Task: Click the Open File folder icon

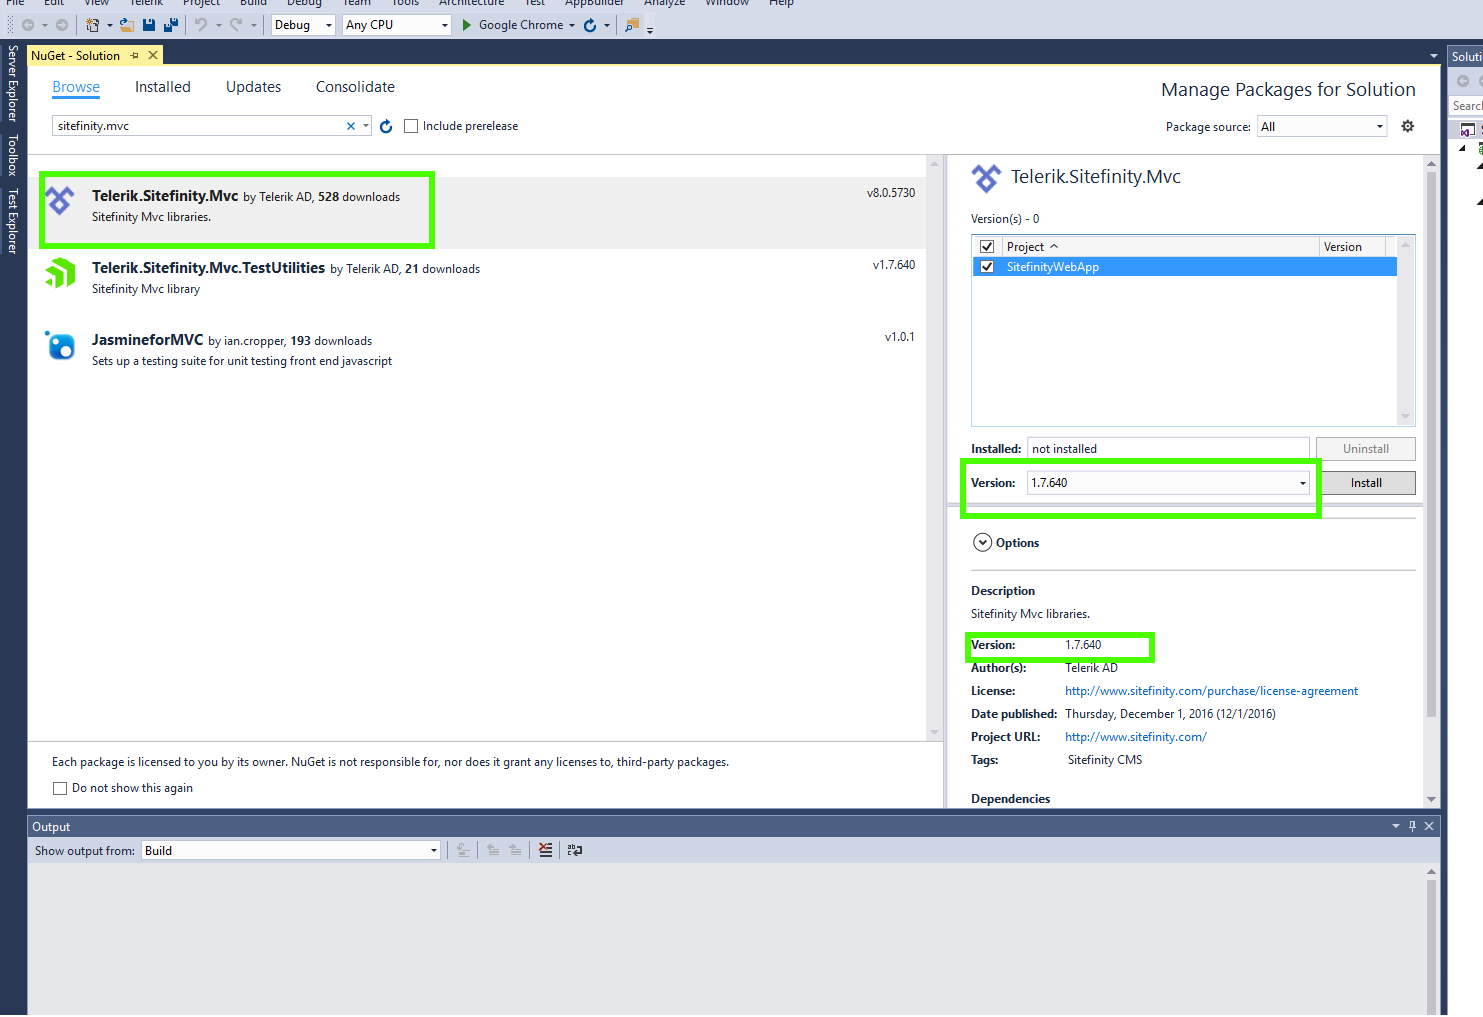Action: point(127,25)
